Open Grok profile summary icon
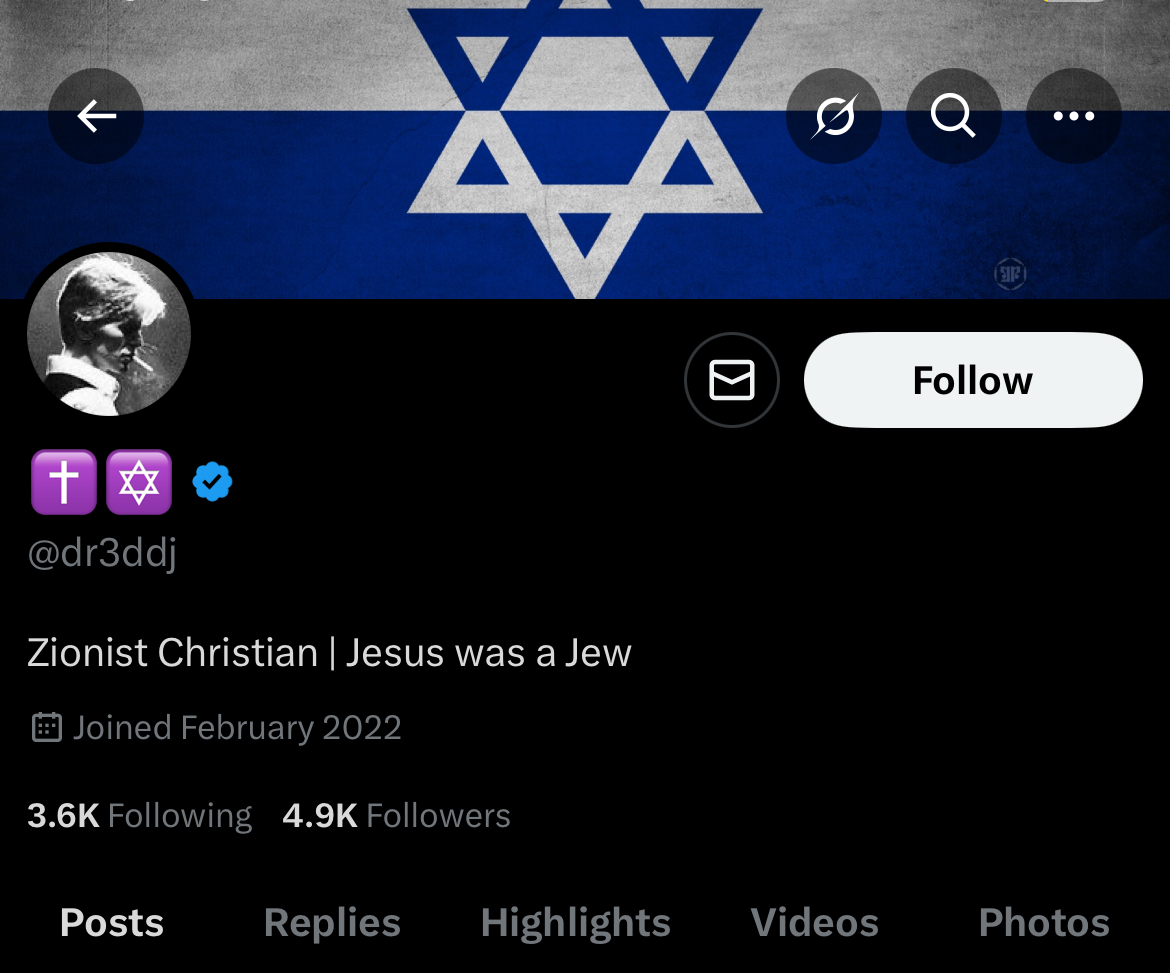Screen dimensions: 1170x973 (834, 117)
